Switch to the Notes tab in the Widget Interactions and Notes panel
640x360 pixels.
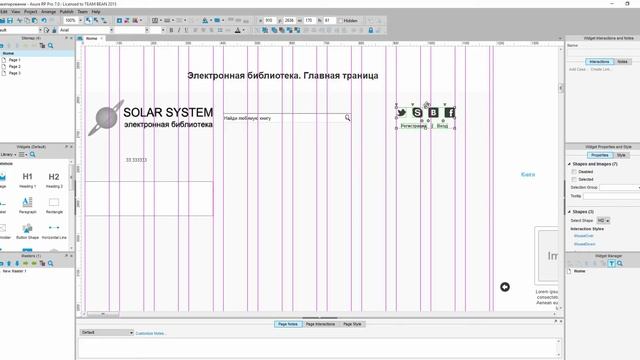pyautogui.click(x=622, y=62)
